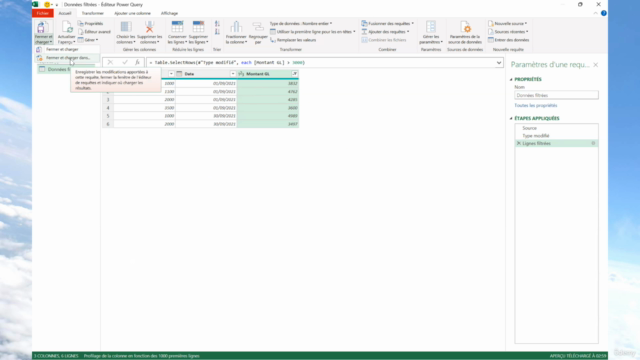This screenshot has height=360, width=640.
Task: Close the Paramètres d'une requête pane
Action: [596, 64]
